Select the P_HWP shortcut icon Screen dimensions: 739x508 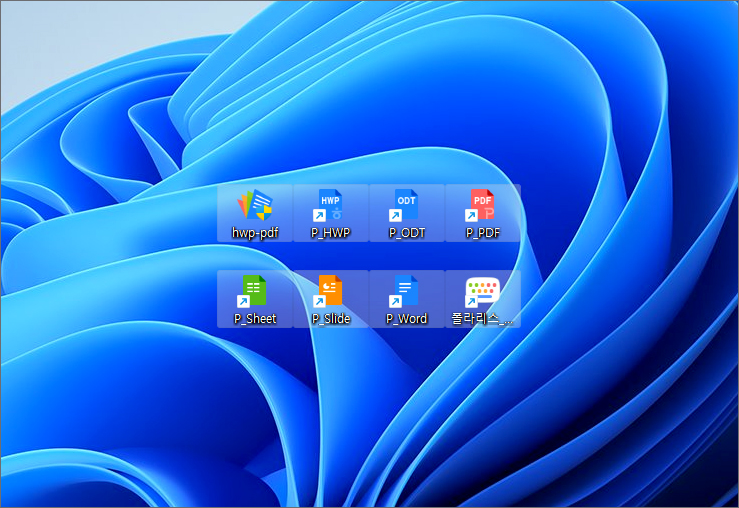click(x=329, y=205)
